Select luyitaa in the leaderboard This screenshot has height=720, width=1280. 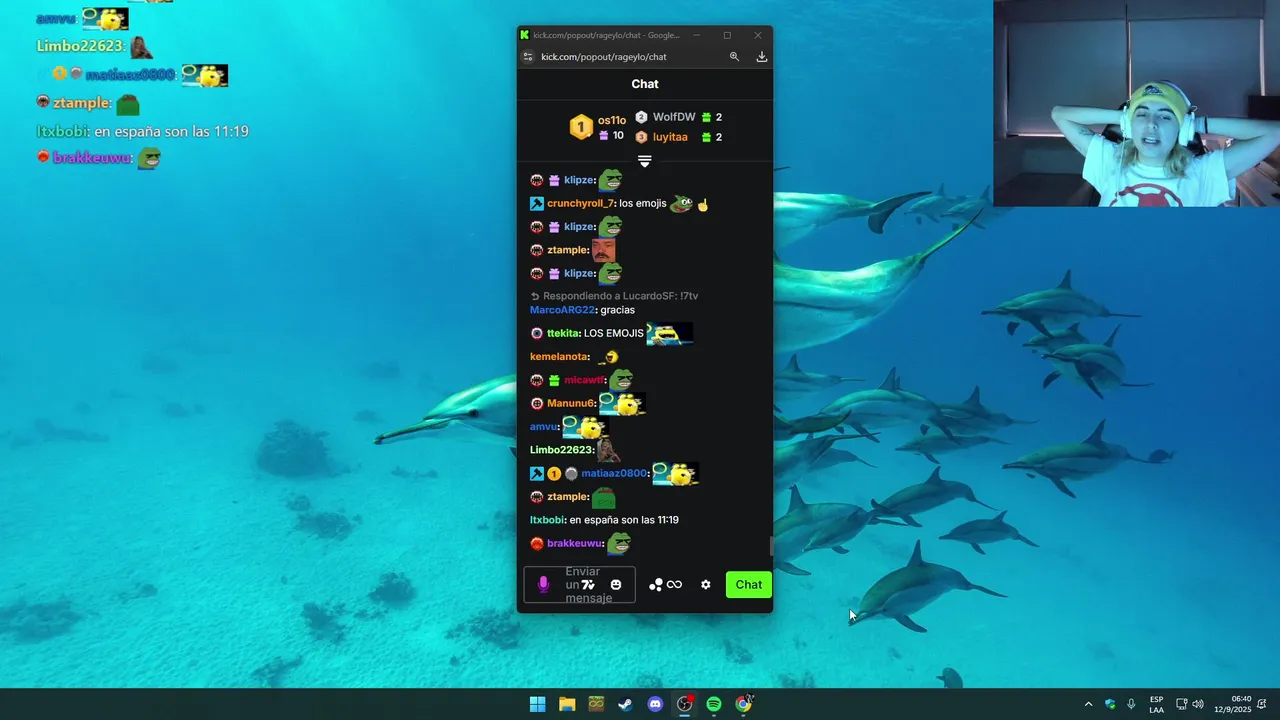670,137
